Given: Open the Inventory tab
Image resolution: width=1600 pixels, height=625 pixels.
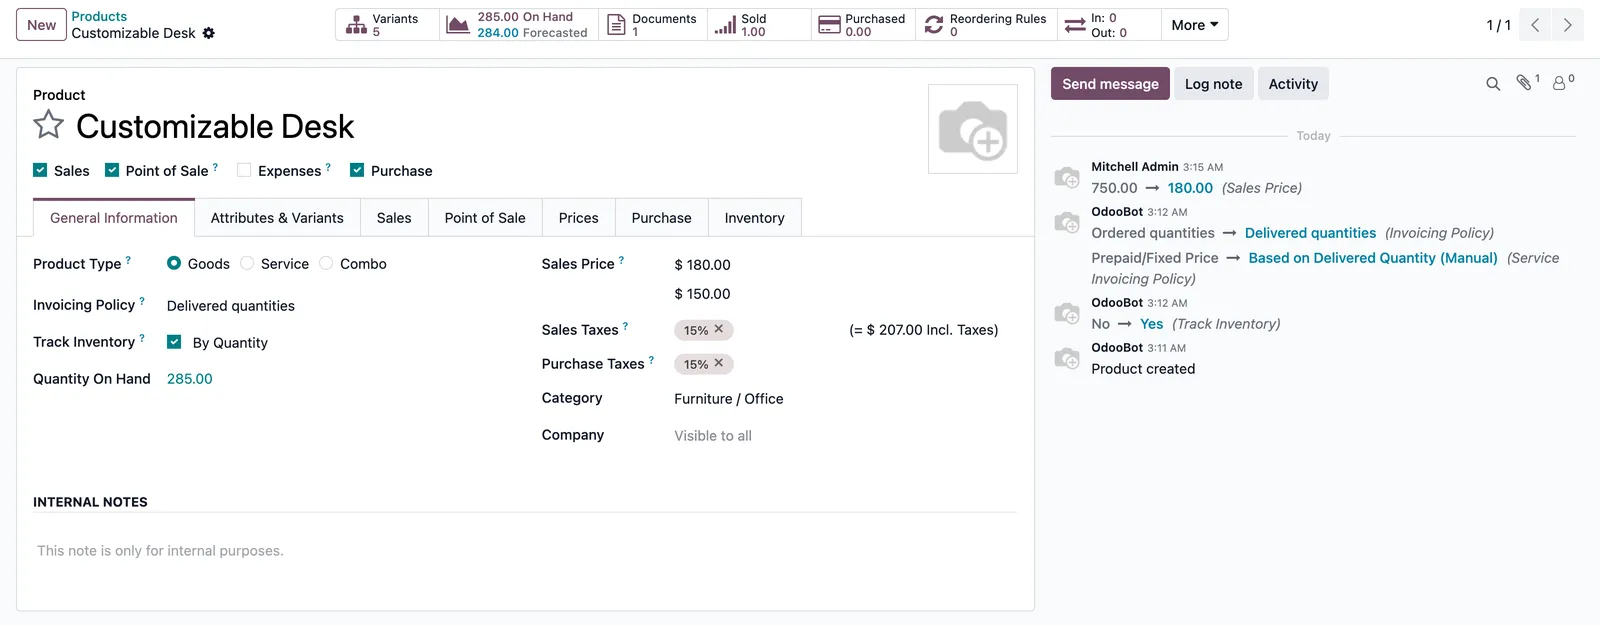Looking at the screenshot, I should coord(755,218).
